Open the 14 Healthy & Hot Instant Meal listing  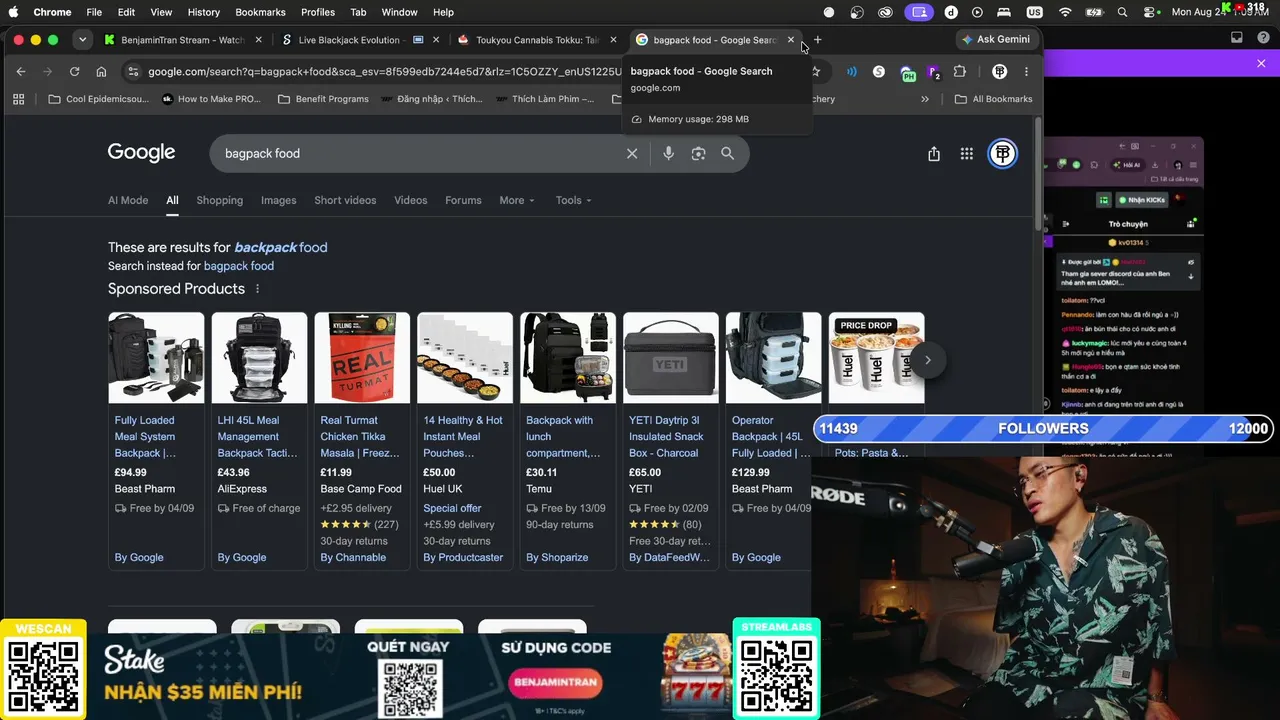pos(463,436)
